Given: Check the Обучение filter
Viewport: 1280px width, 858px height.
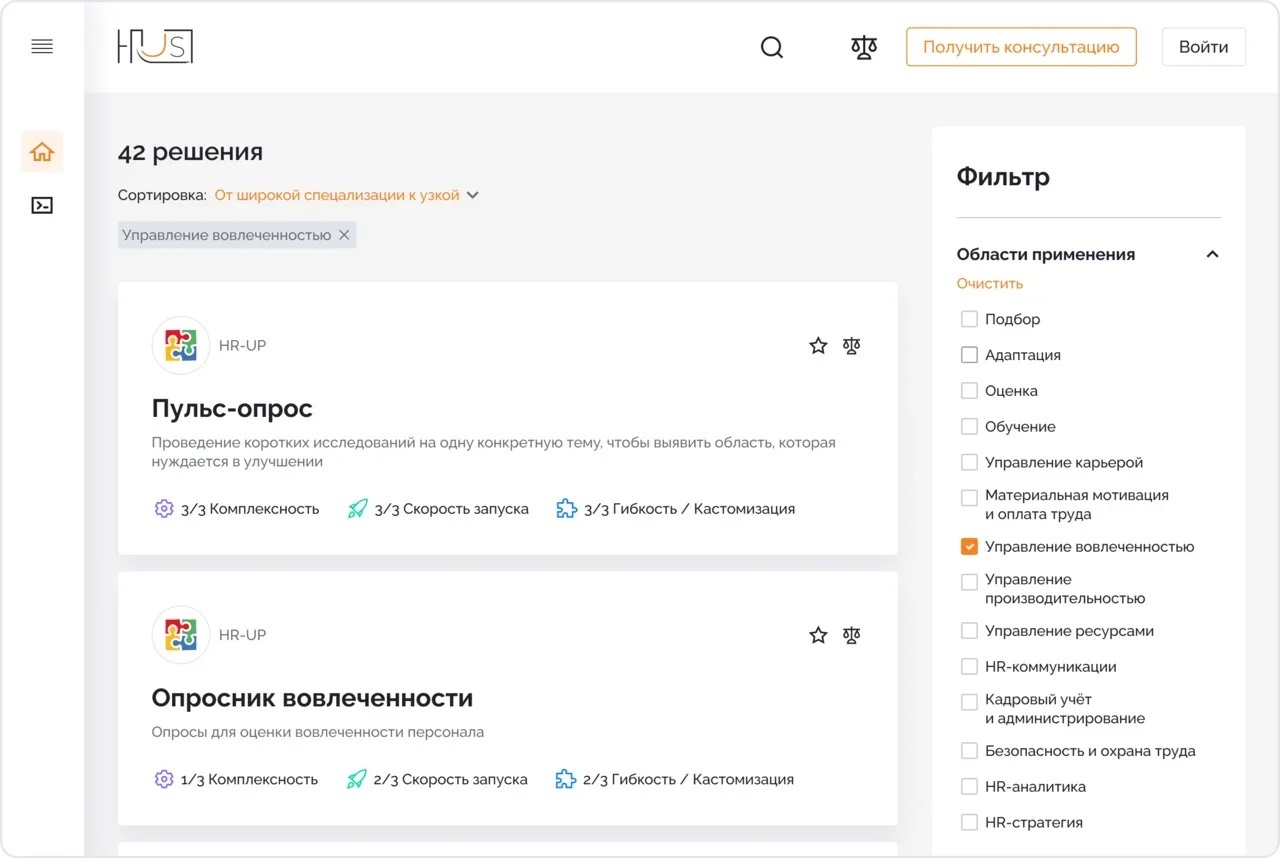Looking at the screenshot, I should (x=969, y=427).
